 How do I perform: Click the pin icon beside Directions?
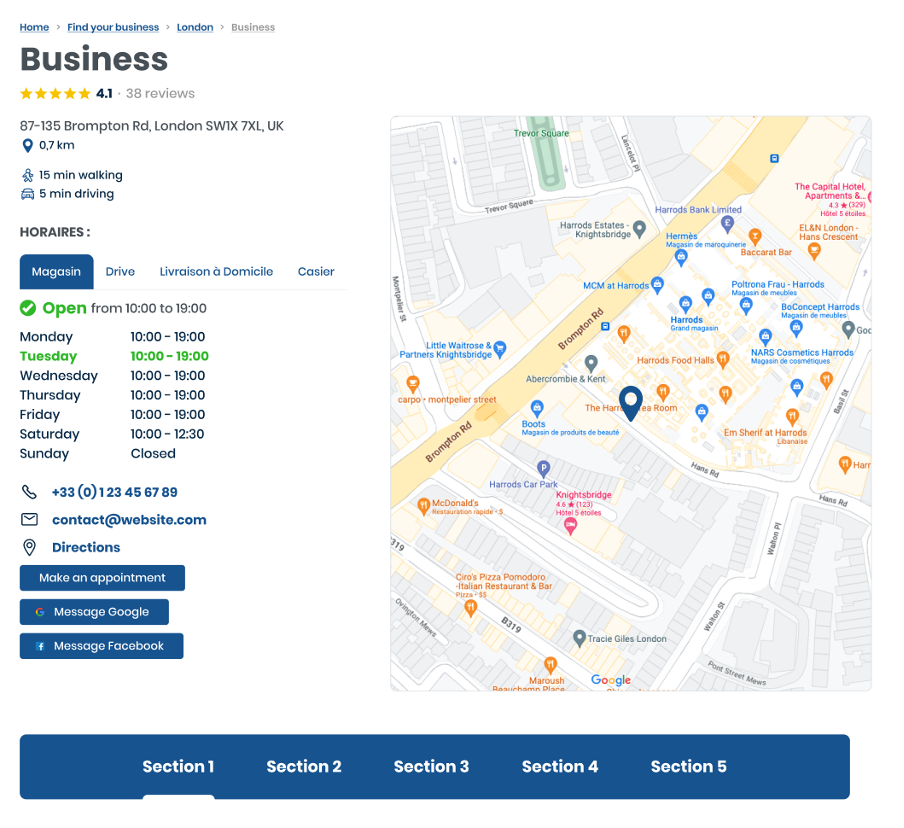coord(29,547)
